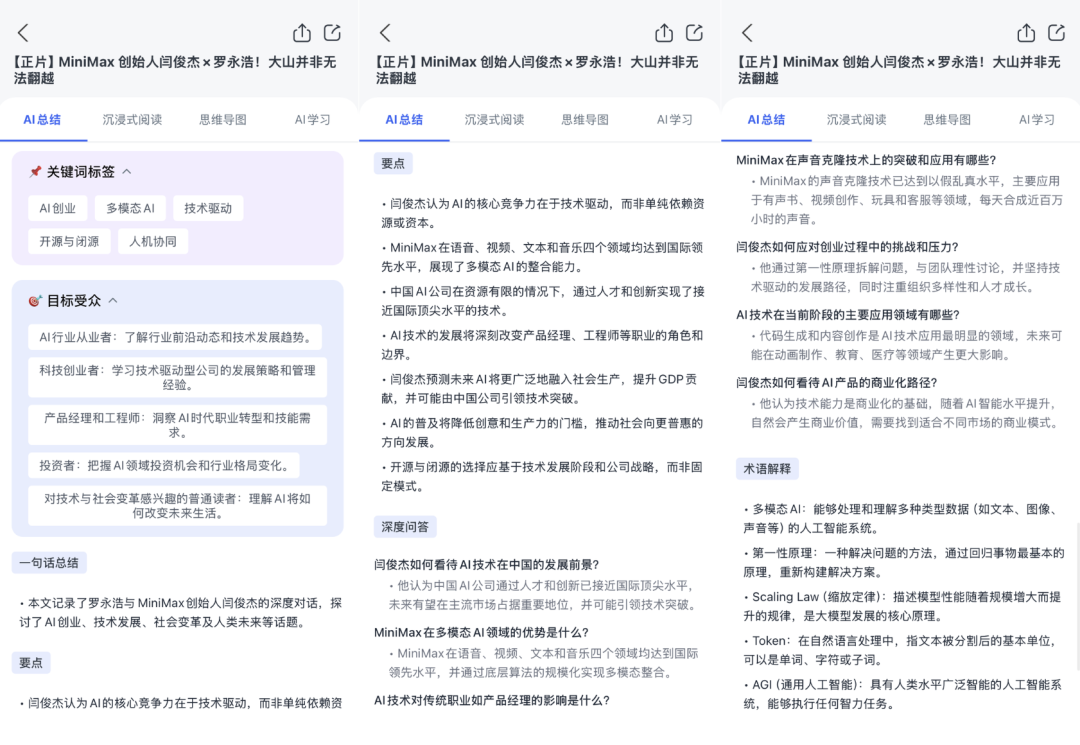Select the AI学习 tab in the right screen
The height and width of the screenshot is (745, 1080).
point(1037,120)
